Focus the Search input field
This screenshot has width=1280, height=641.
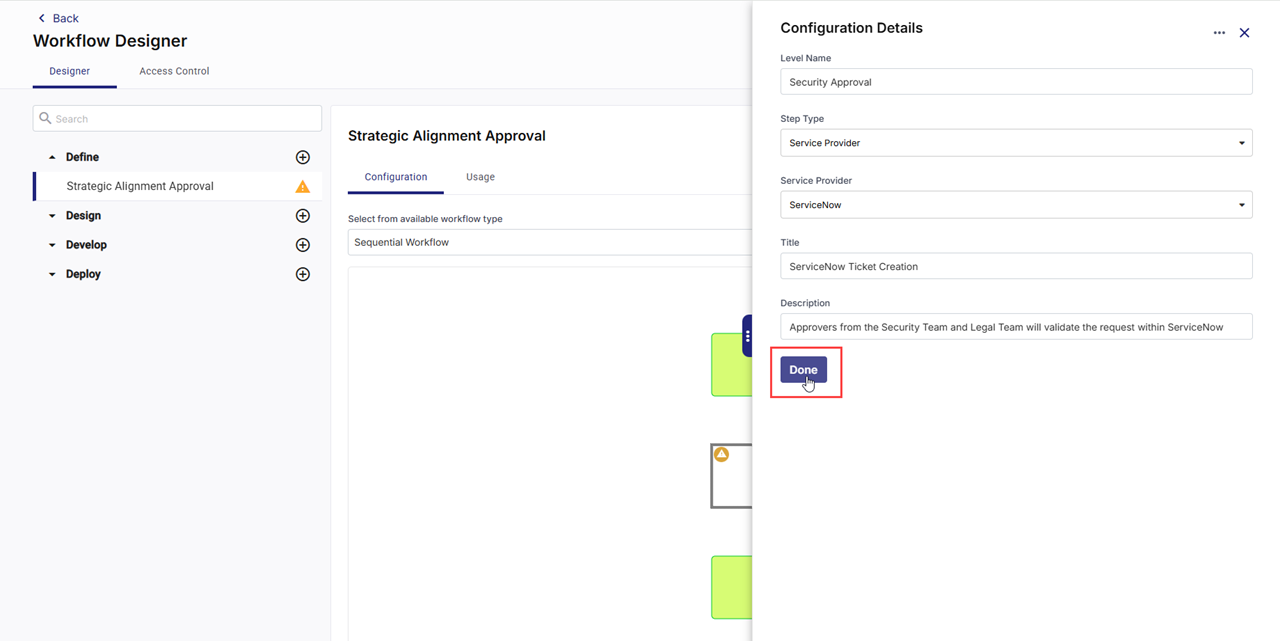click(177, 118)
